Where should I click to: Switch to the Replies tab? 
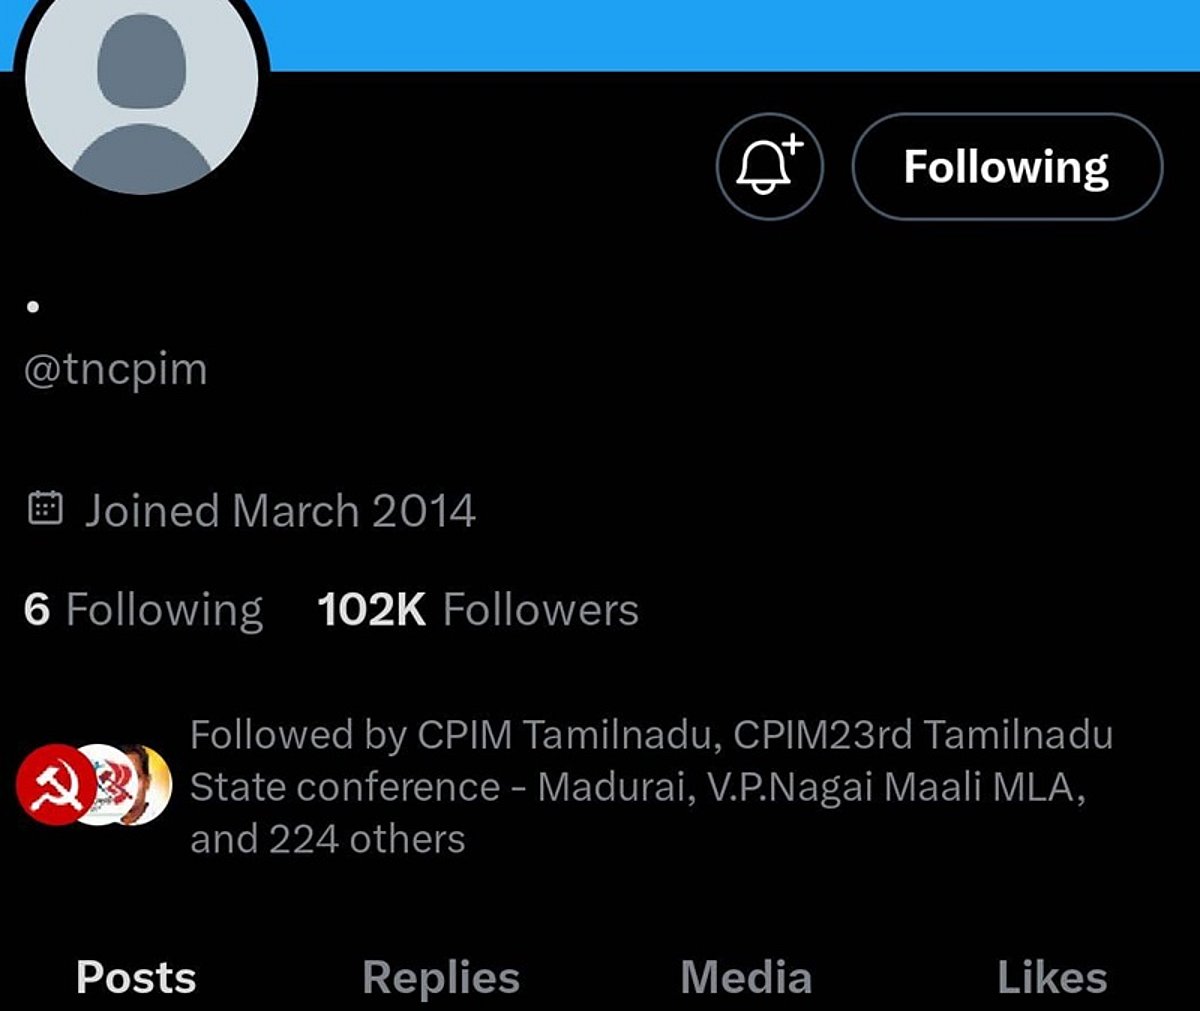(441, 977)
